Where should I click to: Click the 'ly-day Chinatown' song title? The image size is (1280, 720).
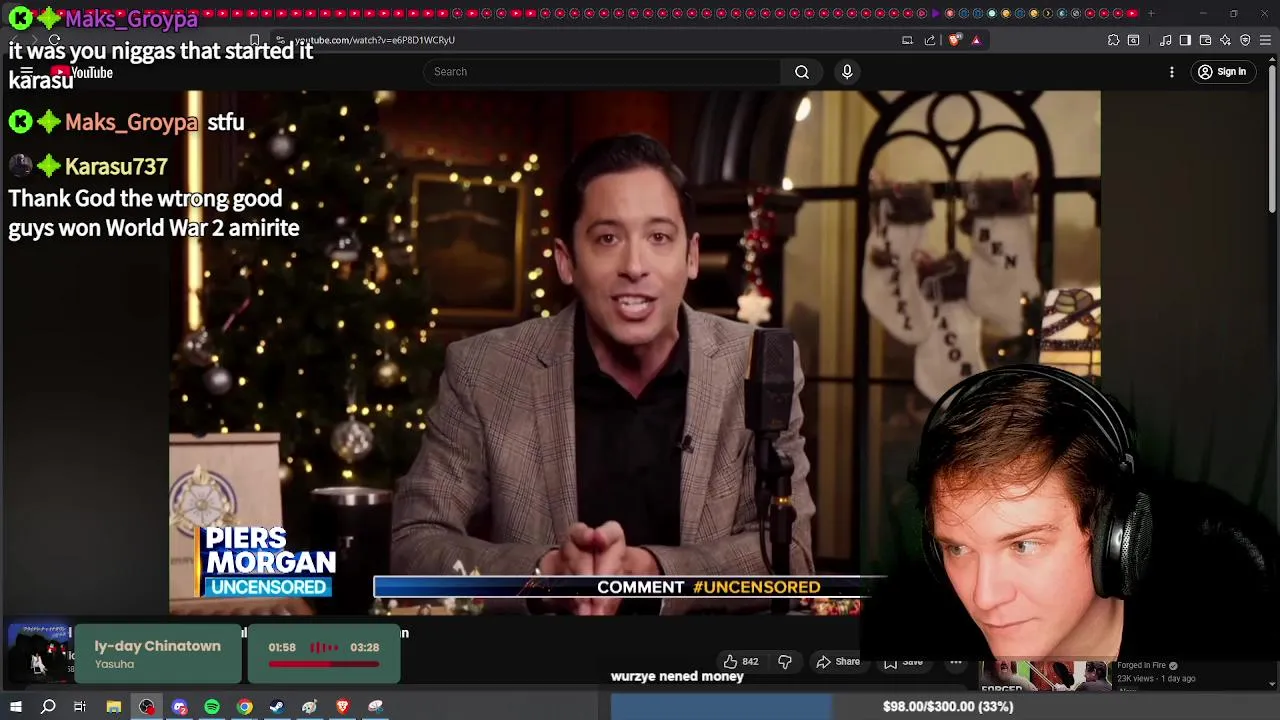pos(157,646)
